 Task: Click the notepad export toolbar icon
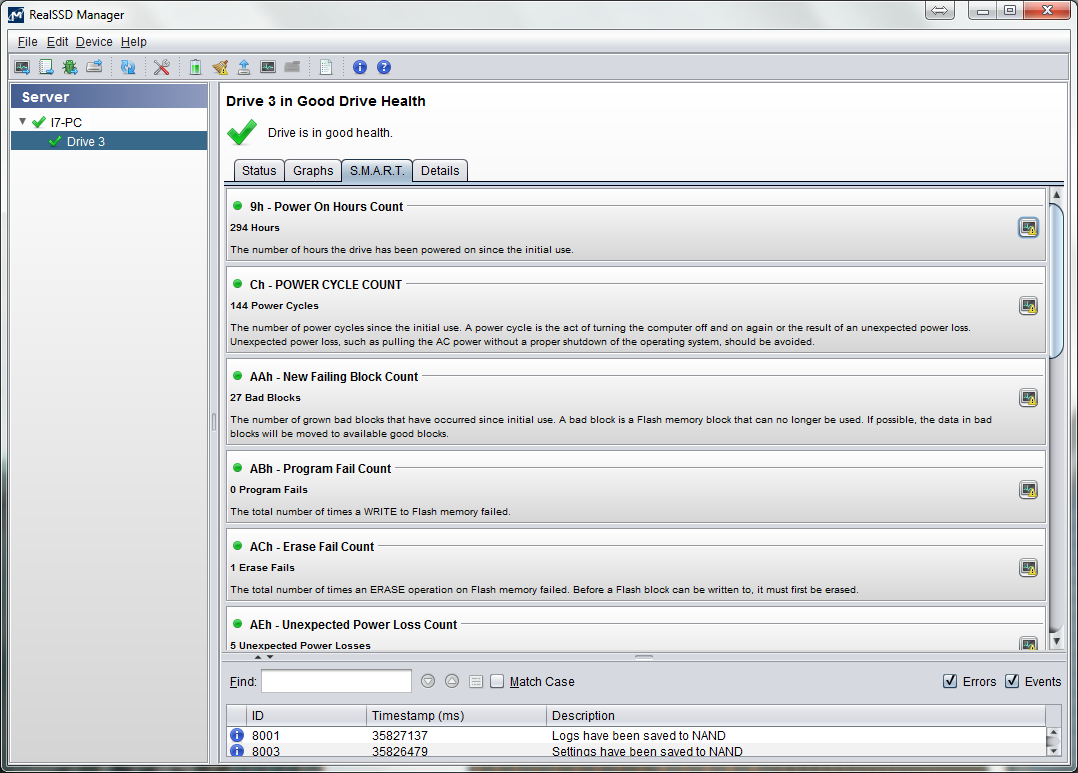point(46,67)
